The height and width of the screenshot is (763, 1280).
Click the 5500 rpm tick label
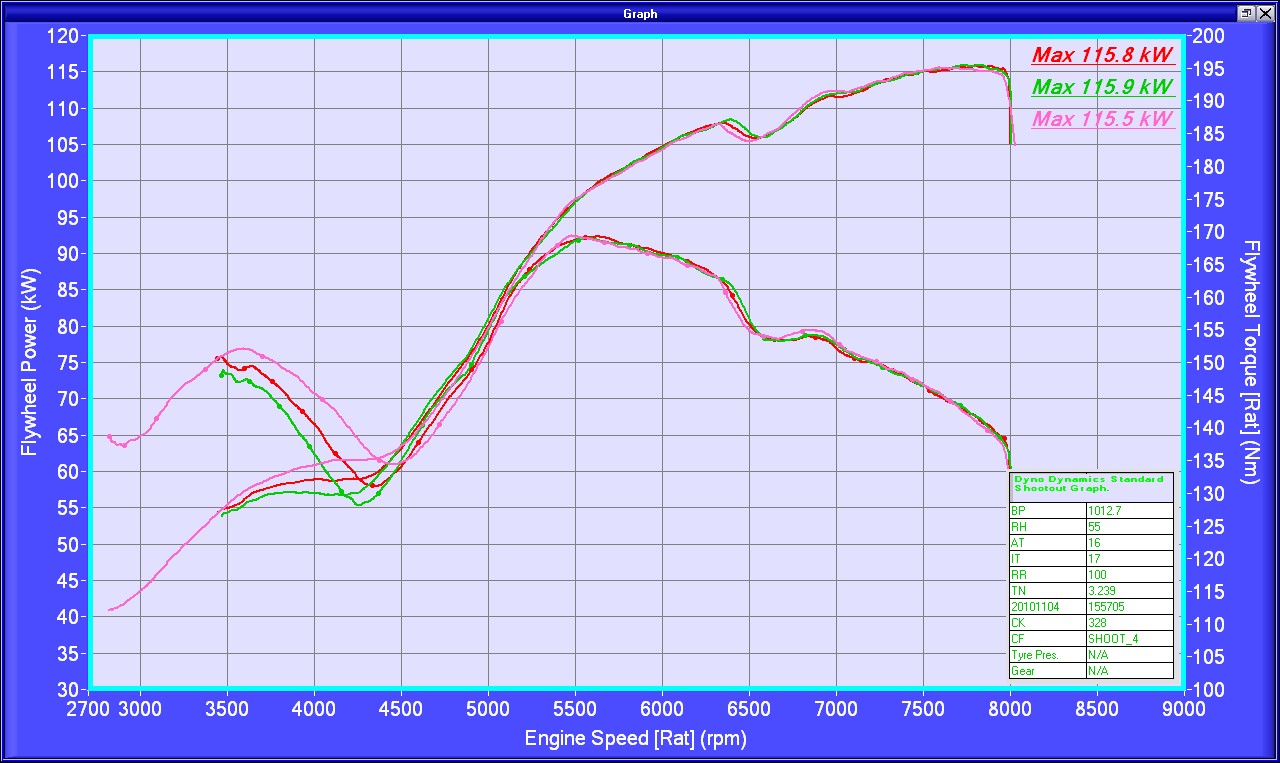(x=575, y=708)
